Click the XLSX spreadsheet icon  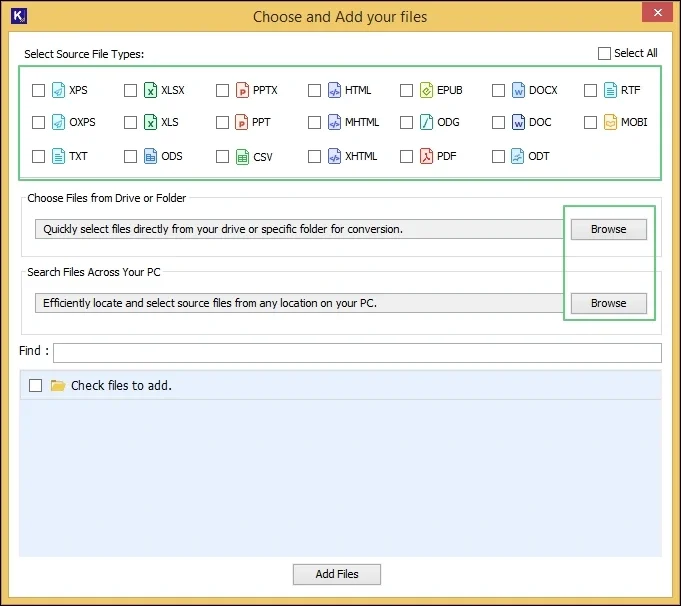150,90
